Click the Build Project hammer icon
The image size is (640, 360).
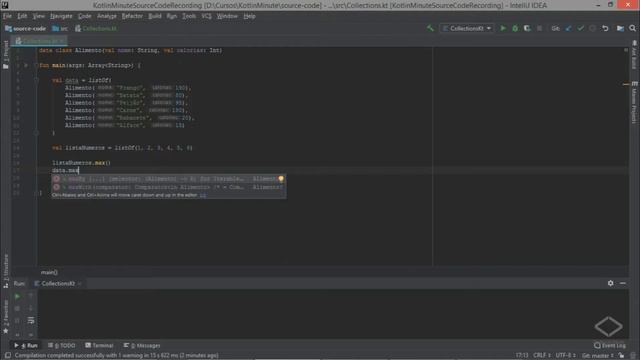(x=430, y=28)
